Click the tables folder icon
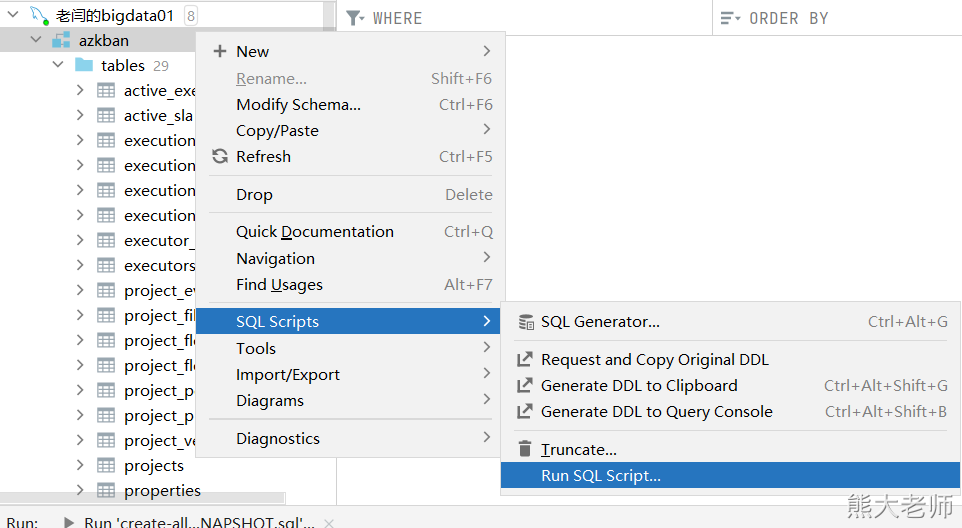Viewport: 962px width, 528px height. click(84, 66)
